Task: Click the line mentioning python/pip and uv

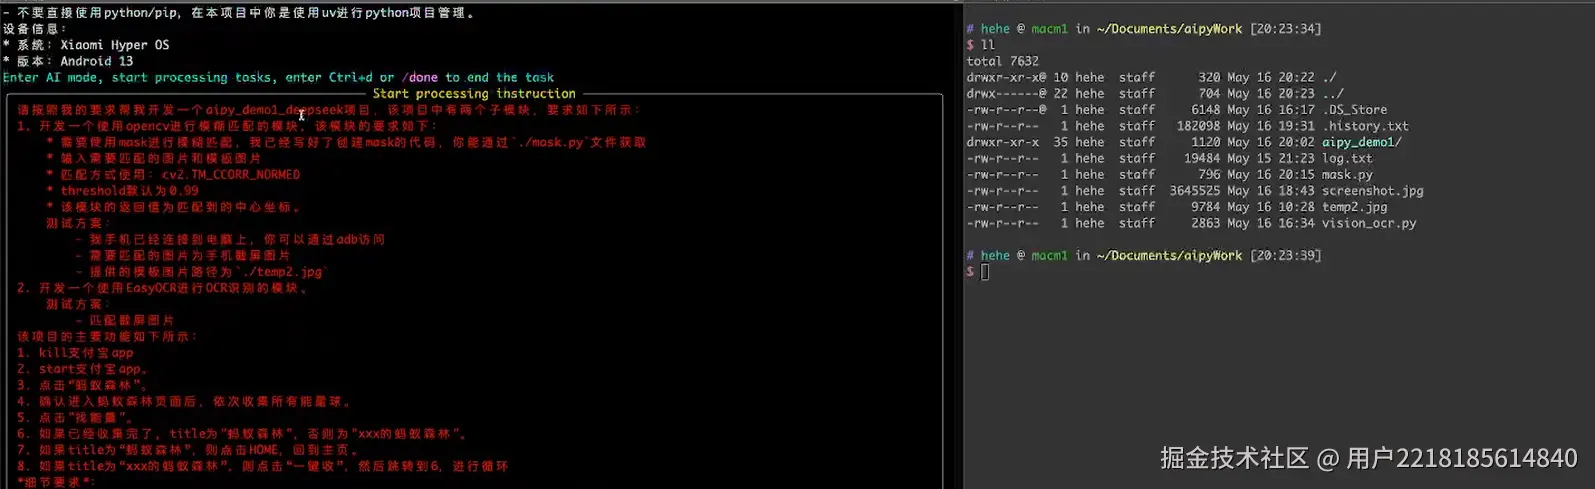Action: coord(240,13)
